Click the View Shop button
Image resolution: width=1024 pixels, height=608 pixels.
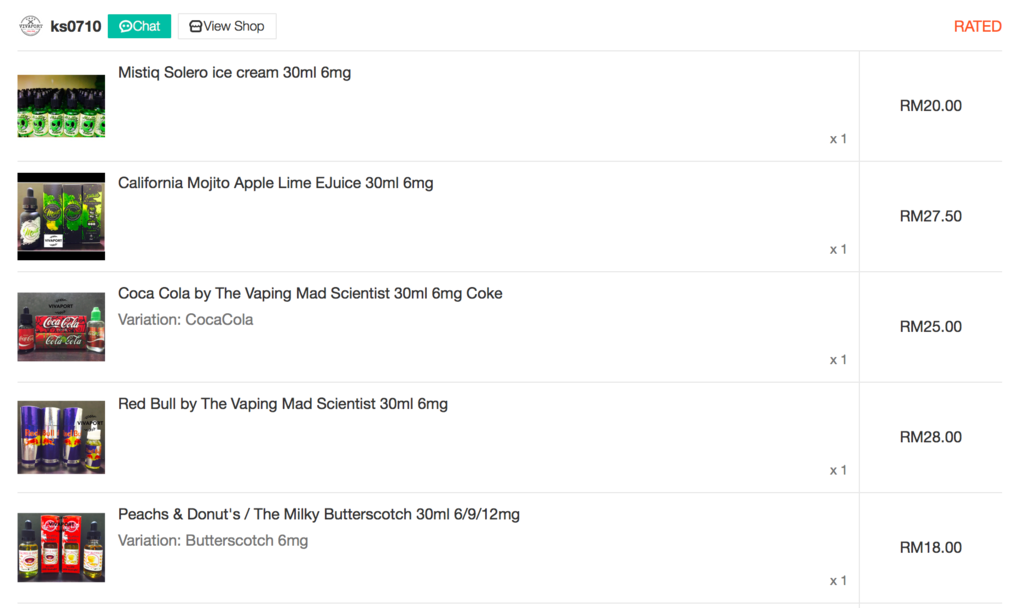click(227, 26)
